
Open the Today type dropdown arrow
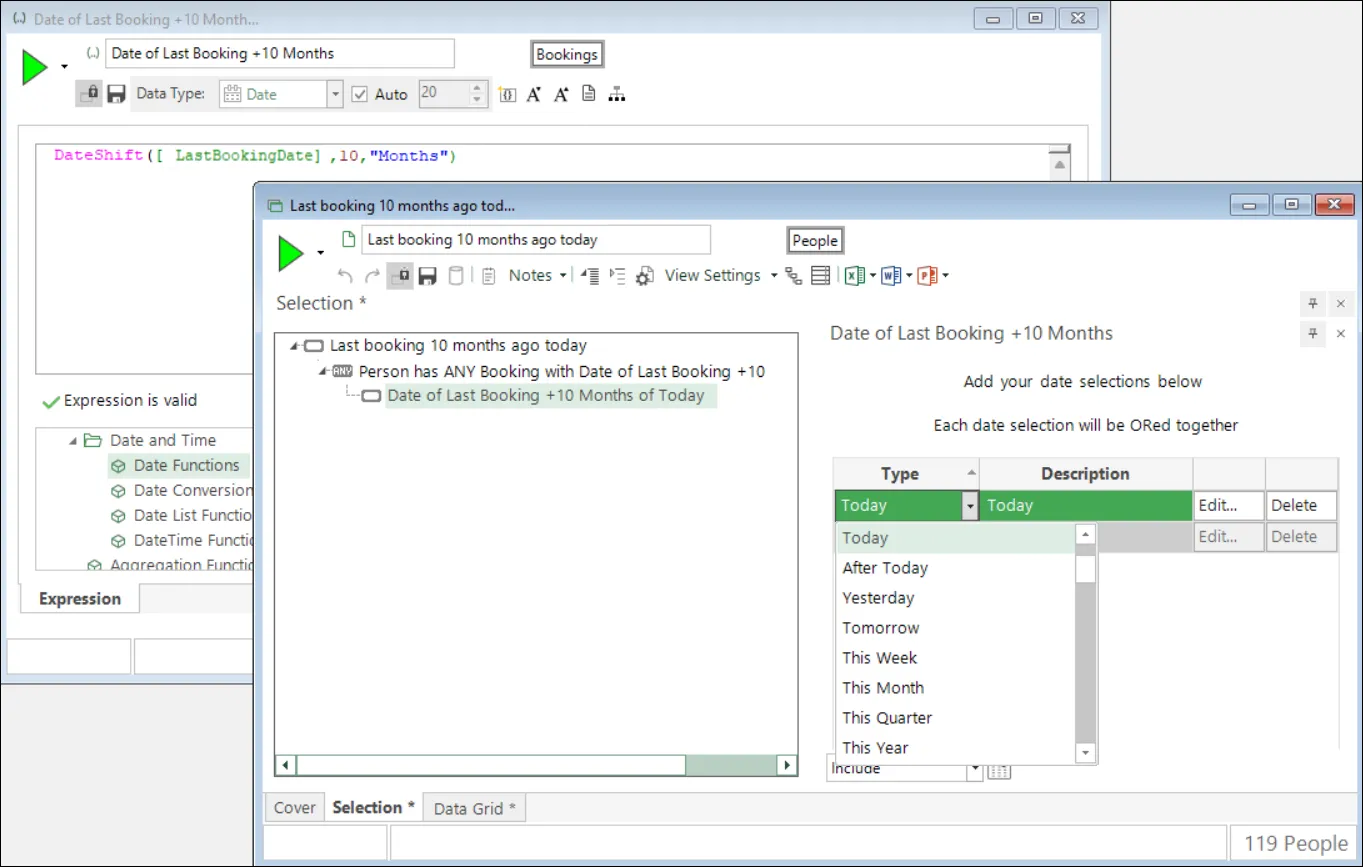(970, 506)
